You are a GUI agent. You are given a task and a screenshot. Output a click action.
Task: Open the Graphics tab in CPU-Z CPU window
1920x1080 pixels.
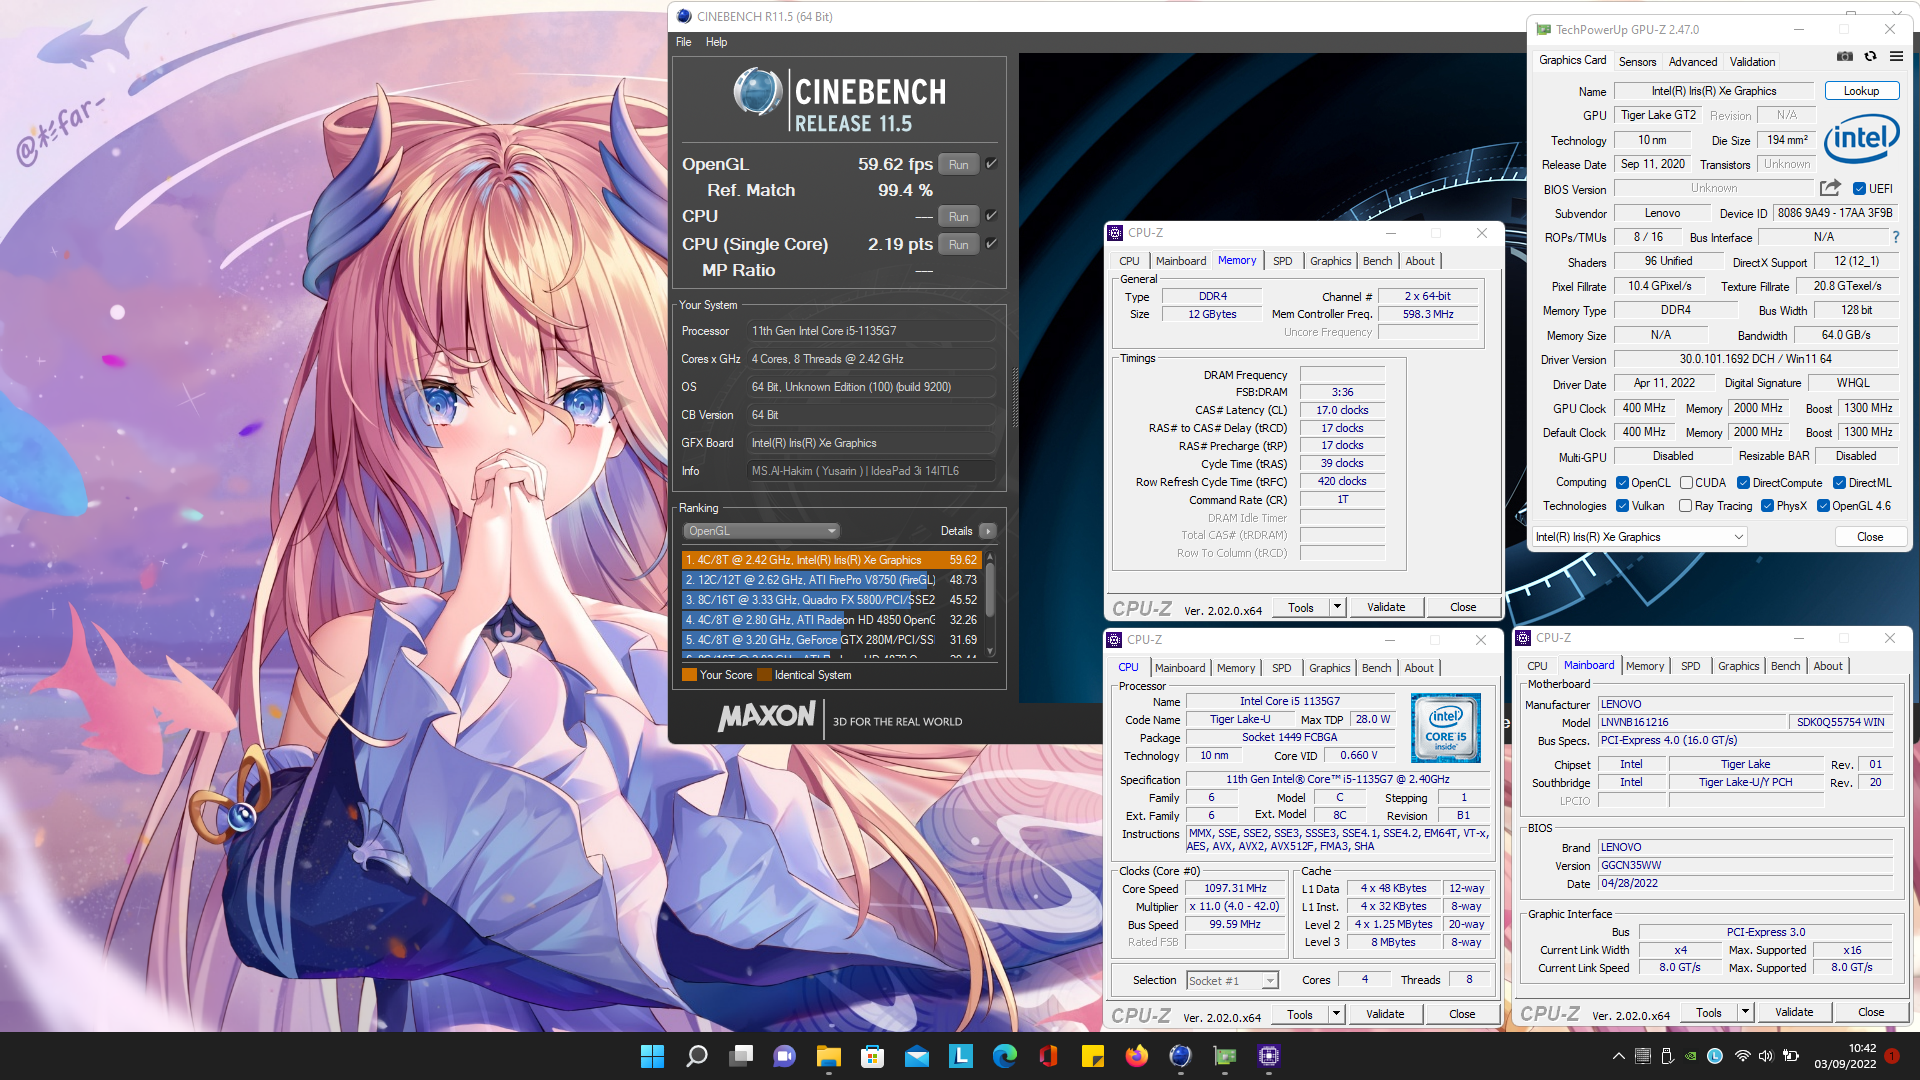[1330, 668]
